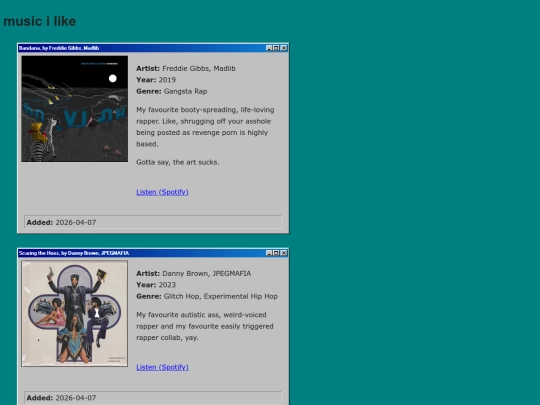The width and height of the screenshot is (540, 405).
Task: Click the Added date in the Bandana card
Action: click(75, 222)
